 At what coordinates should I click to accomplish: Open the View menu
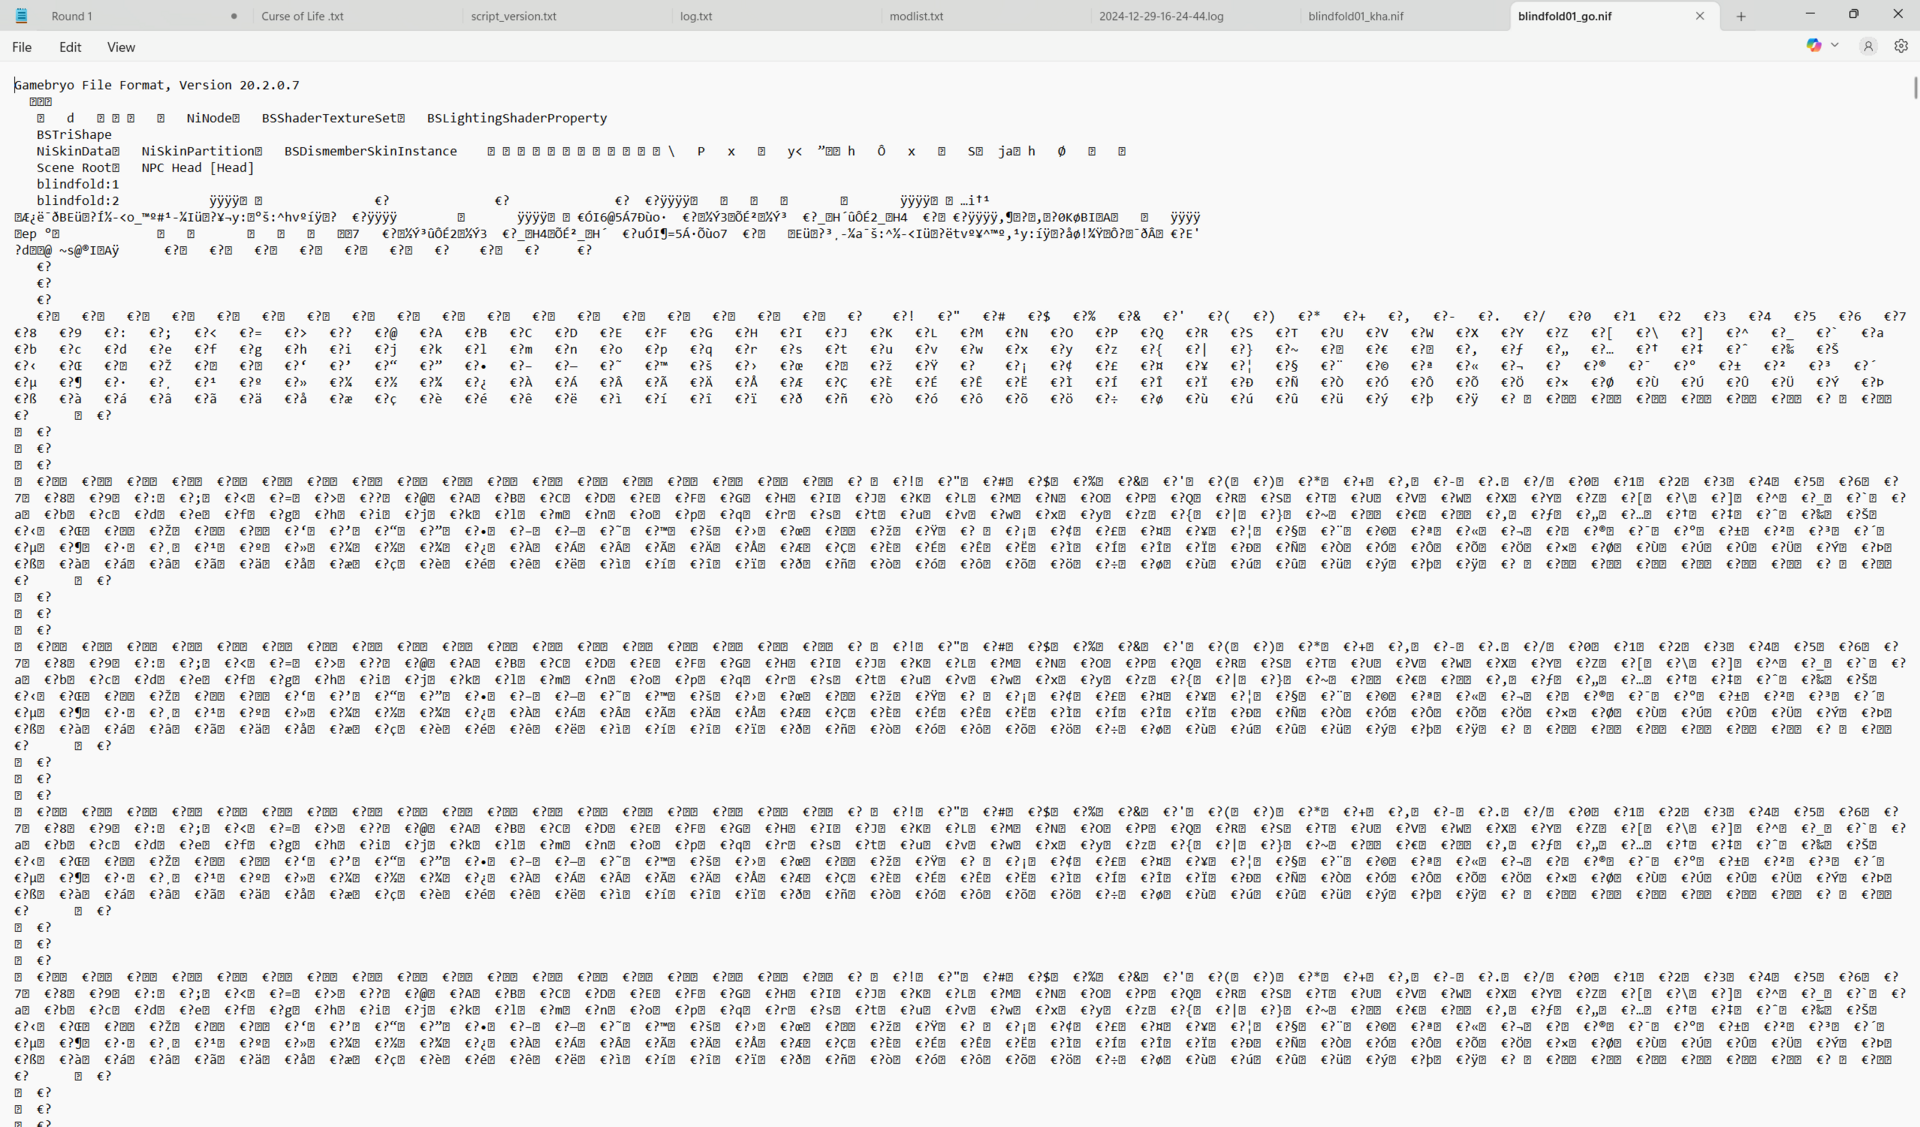[x=121, y=47]
